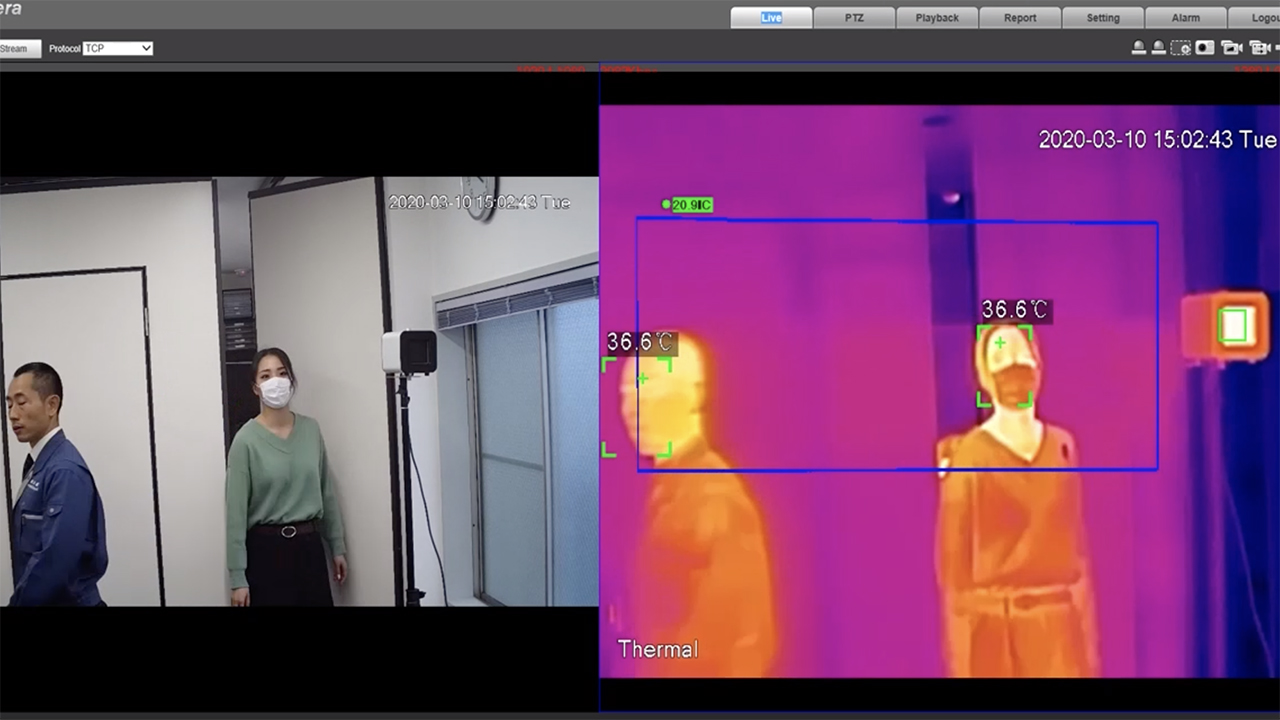Go to the Playback tab
This screenshot has height=720, width=1280.
click(x=936, y=18)
